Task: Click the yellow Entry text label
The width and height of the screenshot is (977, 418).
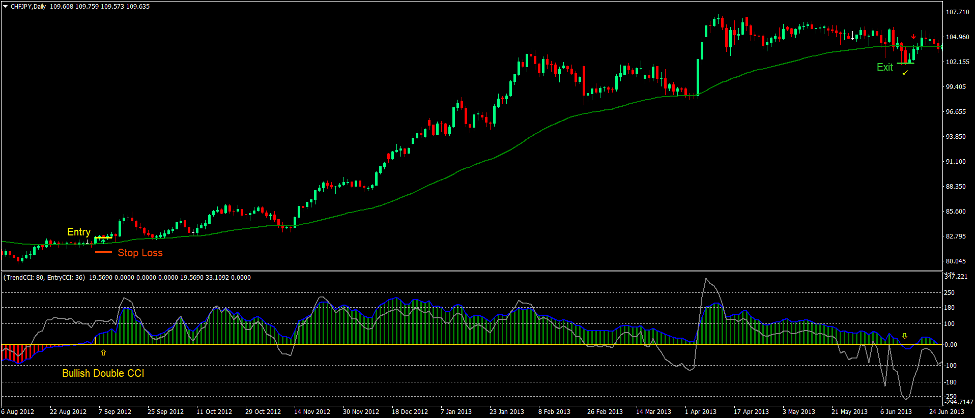Action: point(78,232)
